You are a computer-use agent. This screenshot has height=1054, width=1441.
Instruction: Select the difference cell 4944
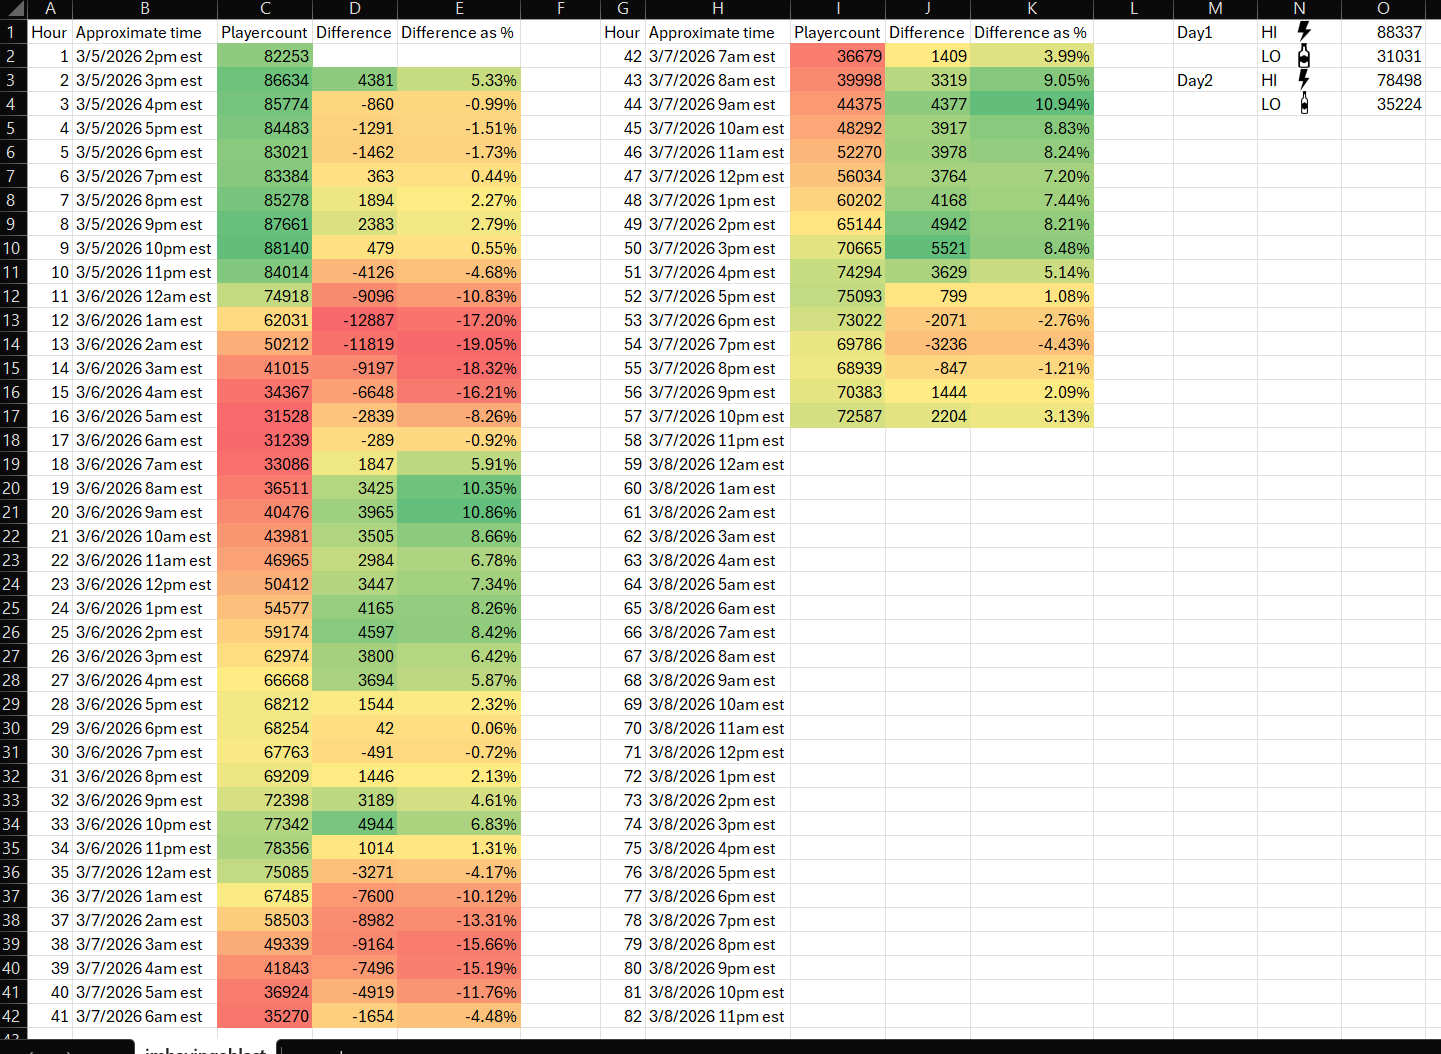click(355, 824)
